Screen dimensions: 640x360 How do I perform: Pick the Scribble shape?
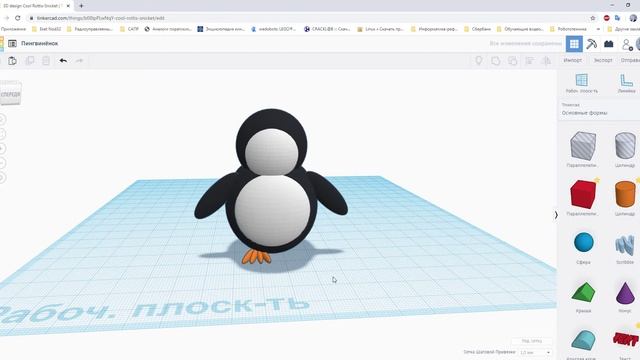(x=625, y=246)
